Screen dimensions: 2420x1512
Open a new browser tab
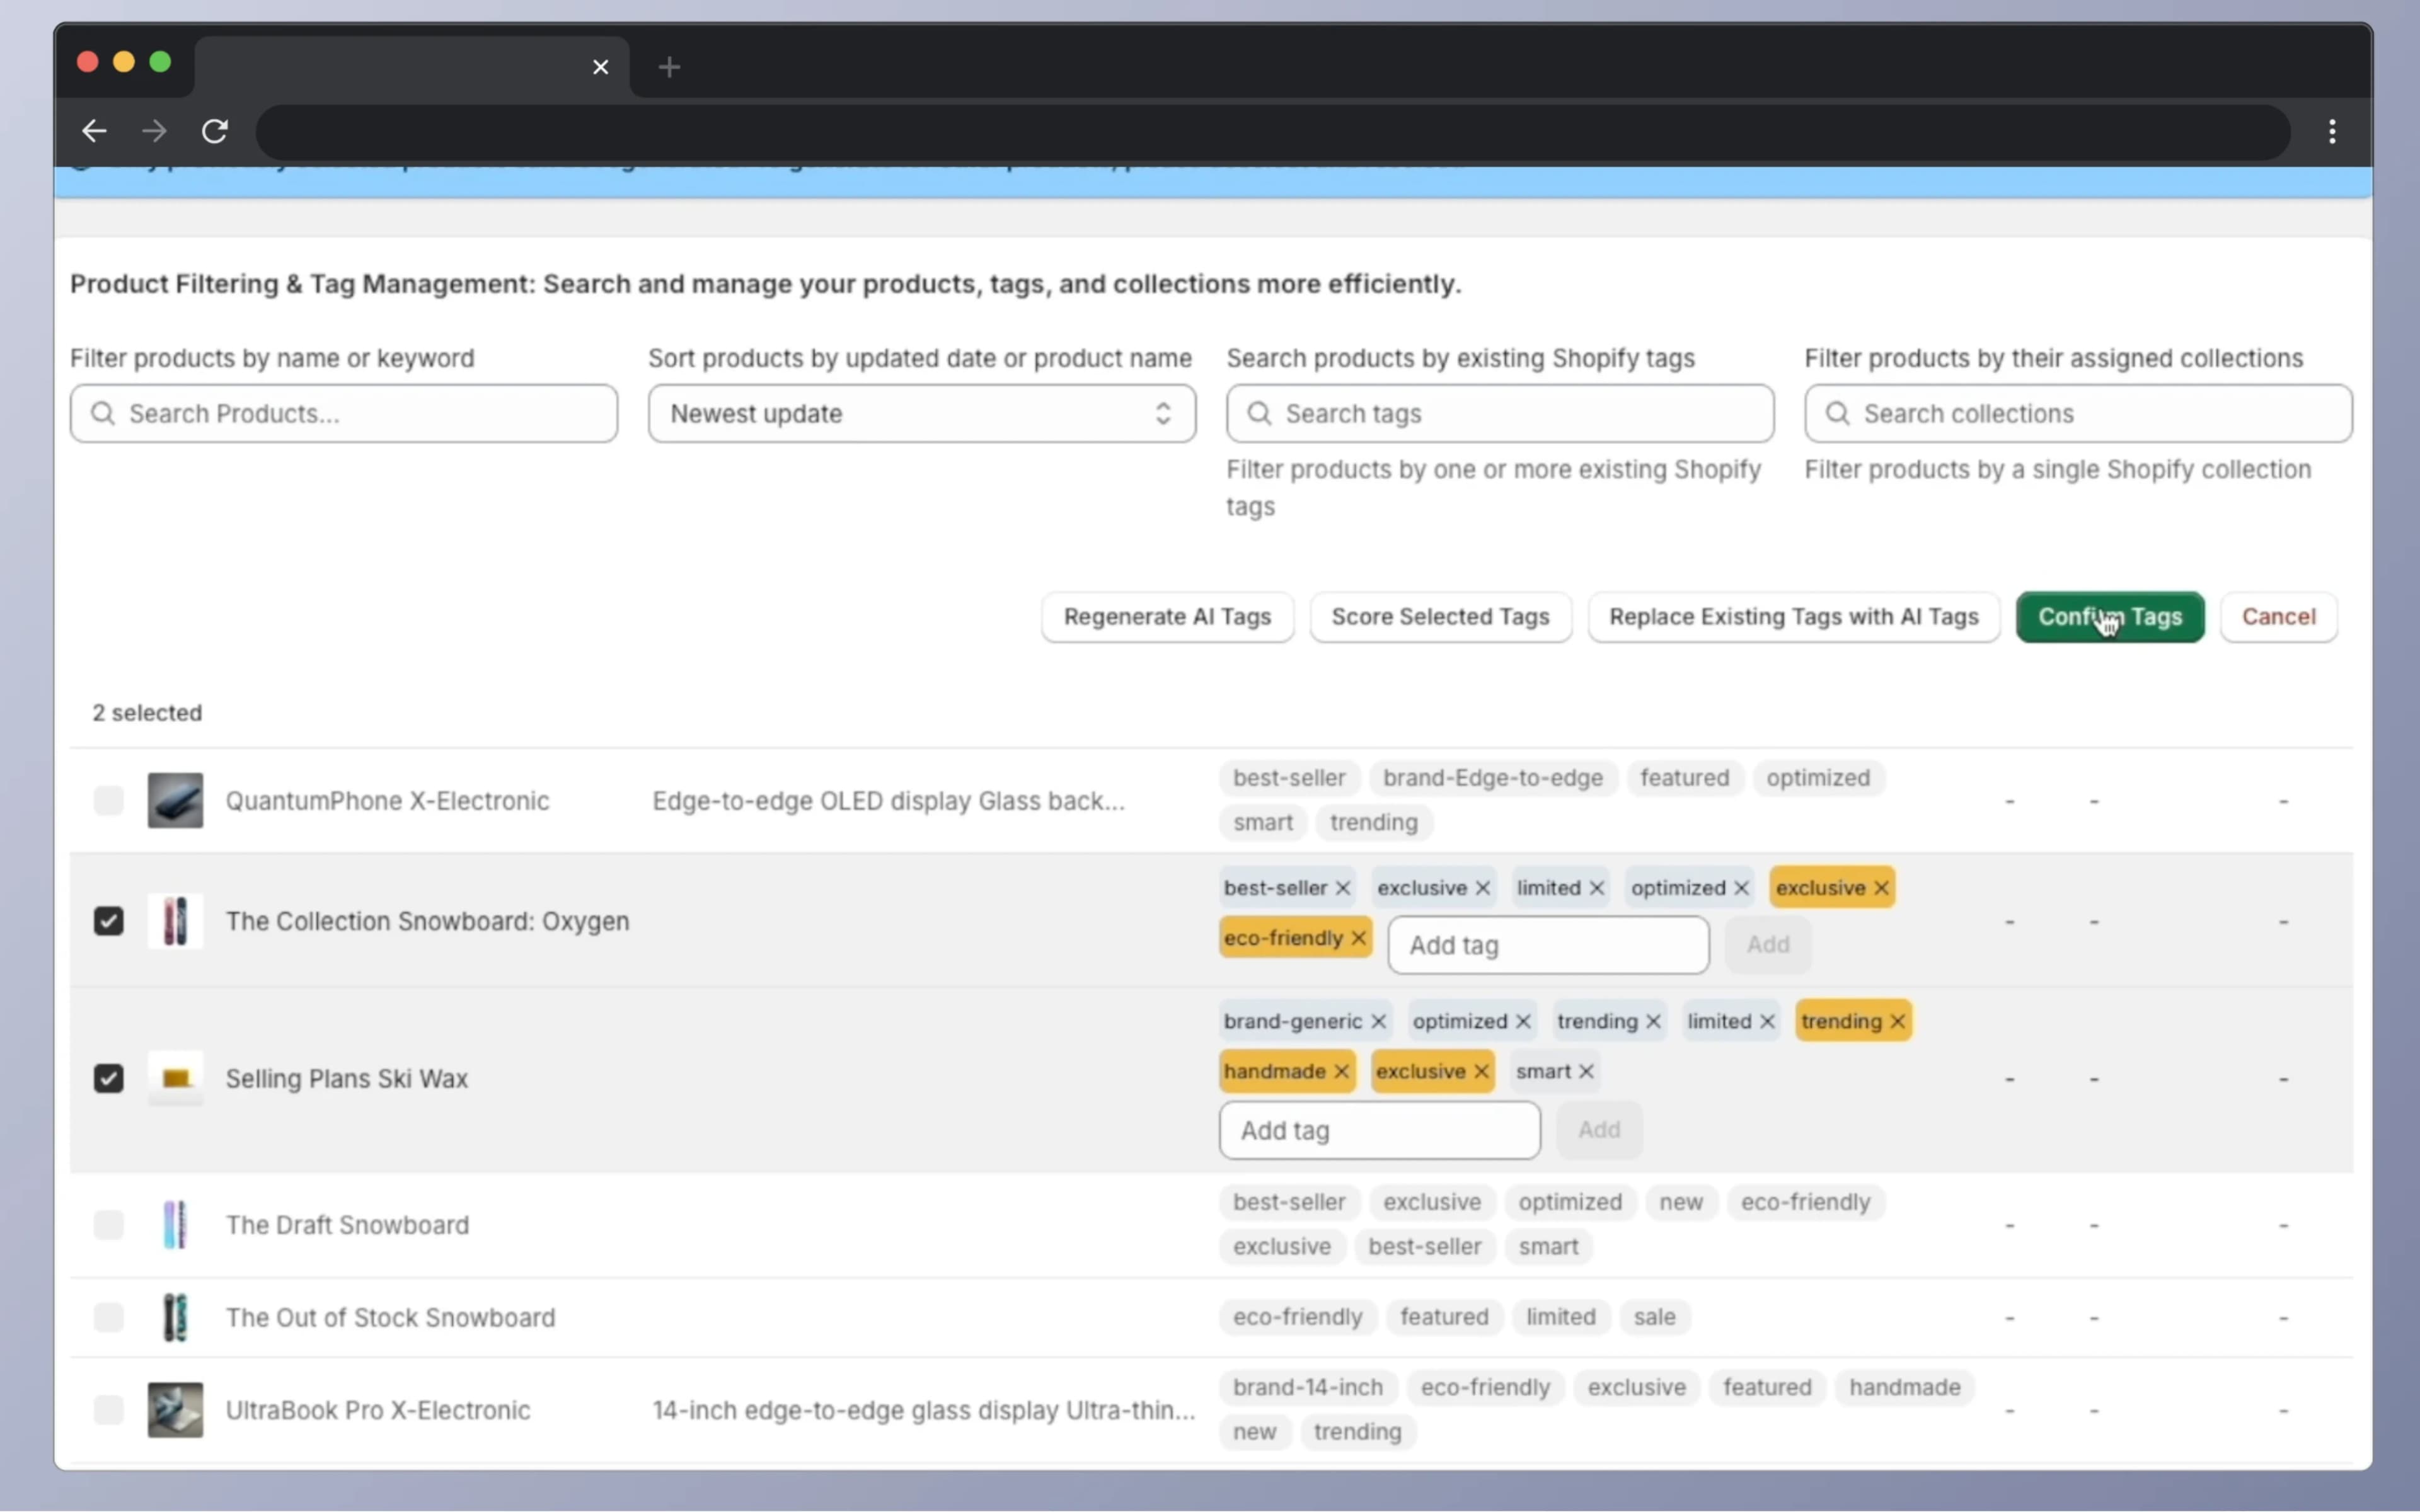coord(668,67)
